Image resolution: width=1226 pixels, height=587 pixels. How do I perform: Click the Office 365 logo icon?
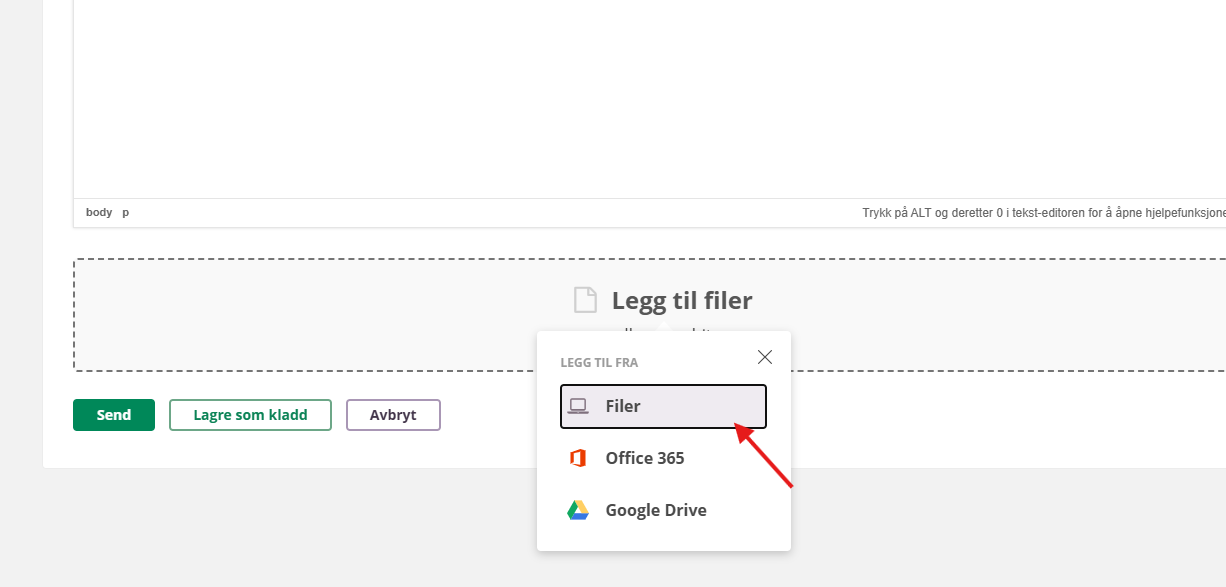pos(578,458)
